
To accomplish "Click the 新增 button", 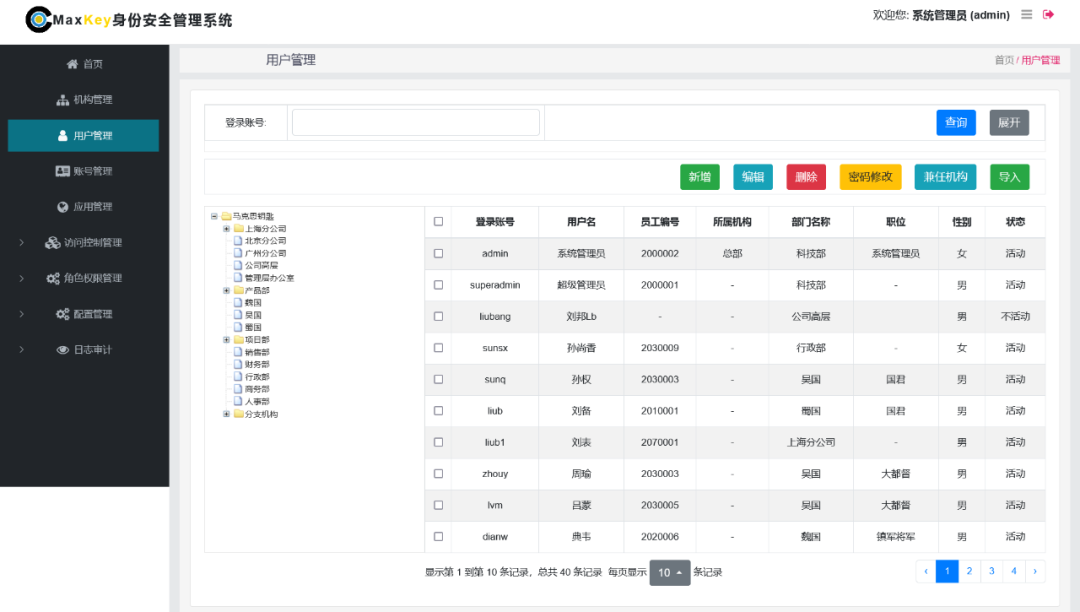I will coord(699,176).
